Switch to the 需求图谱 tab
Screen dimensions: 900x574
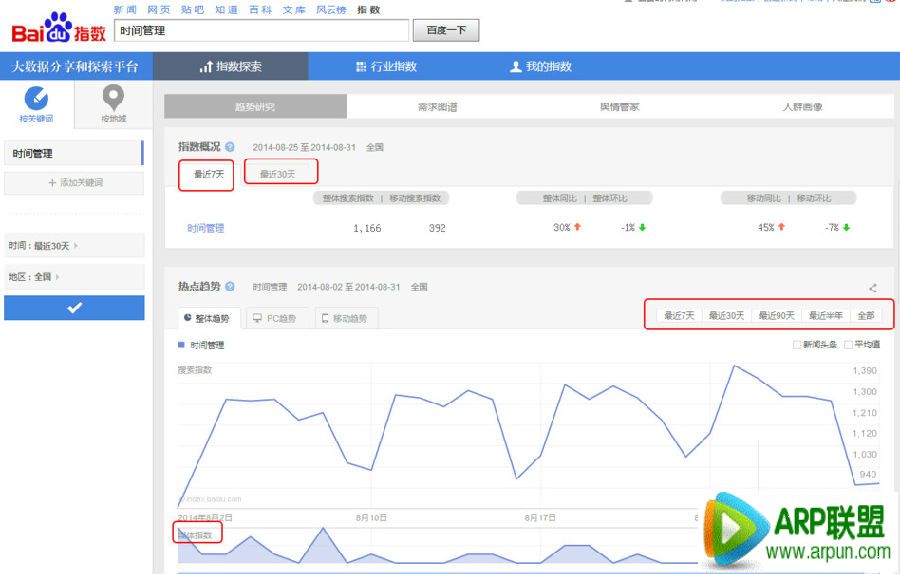[437, 107]
